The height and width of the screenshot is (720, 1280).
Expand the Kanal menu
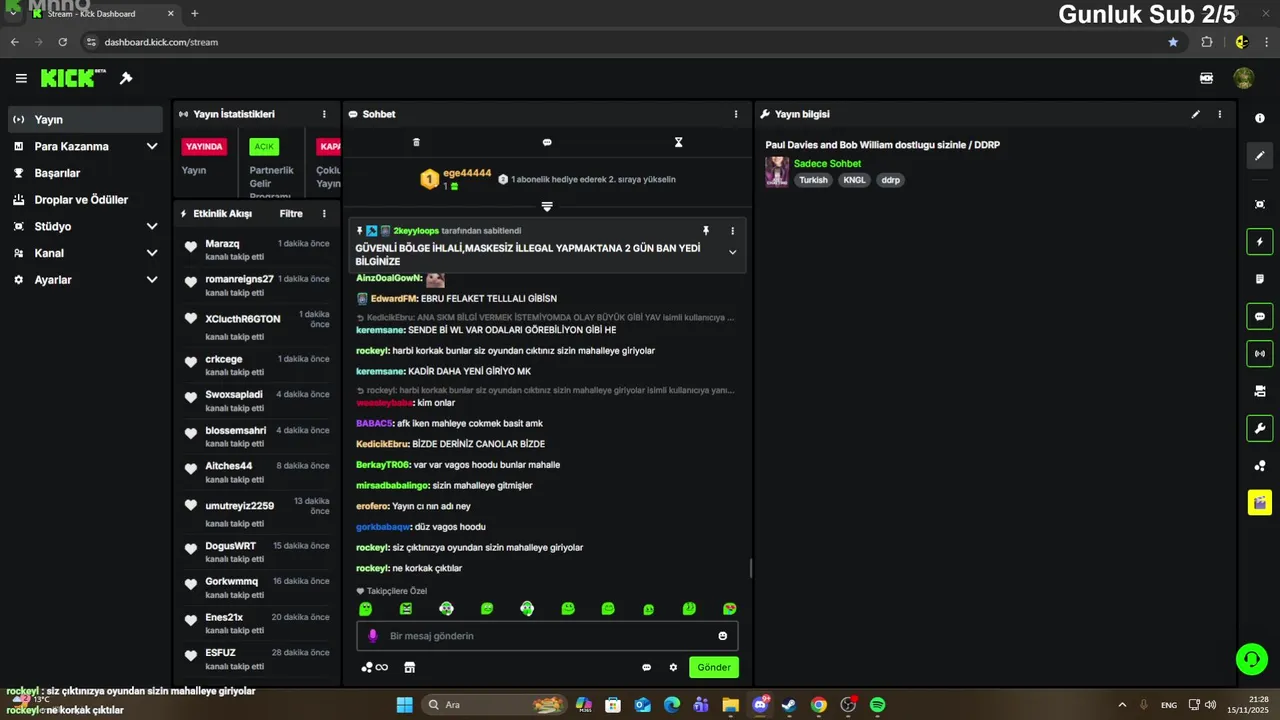tap(85, 253)
